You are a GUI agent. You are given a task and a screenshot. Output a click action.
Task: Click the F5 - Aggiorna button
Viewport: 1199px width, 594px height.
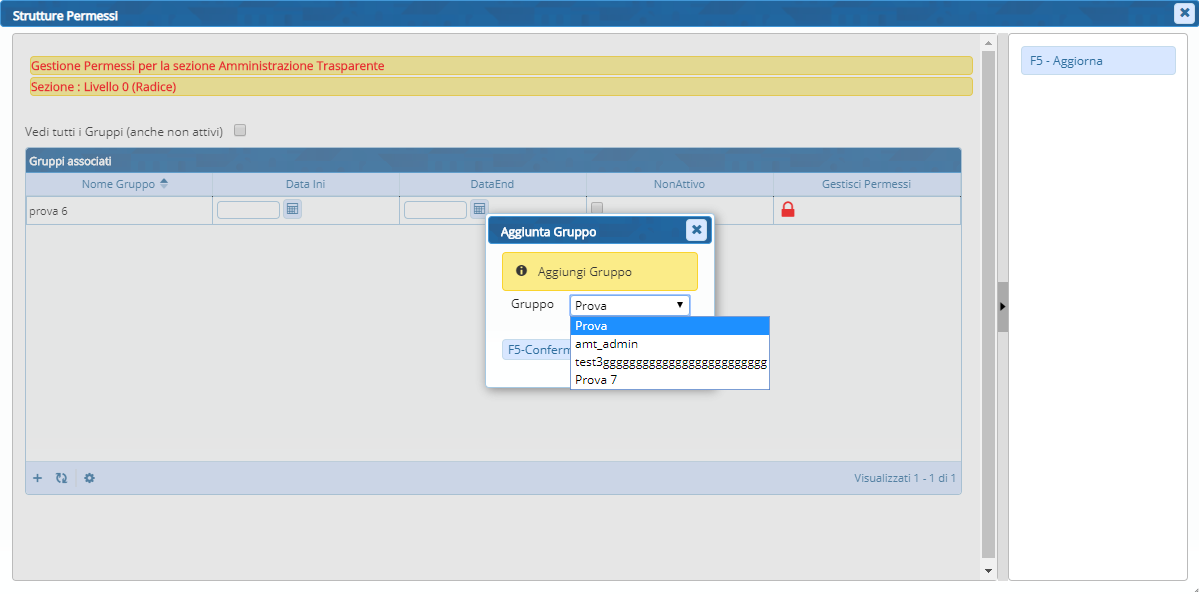1097,61
